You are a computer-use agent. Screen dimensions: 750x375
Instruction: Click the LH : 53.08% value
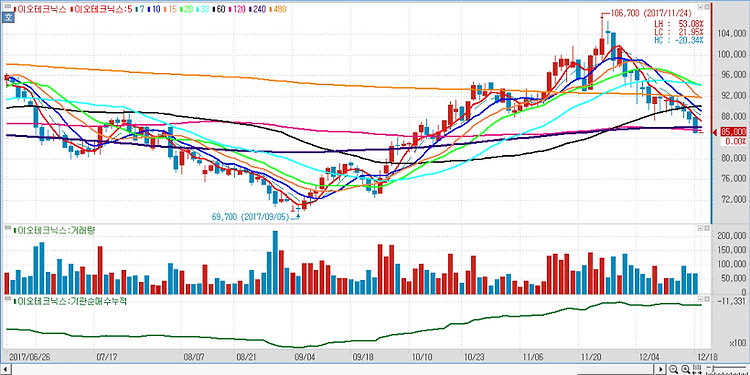[x=679, y=23]
